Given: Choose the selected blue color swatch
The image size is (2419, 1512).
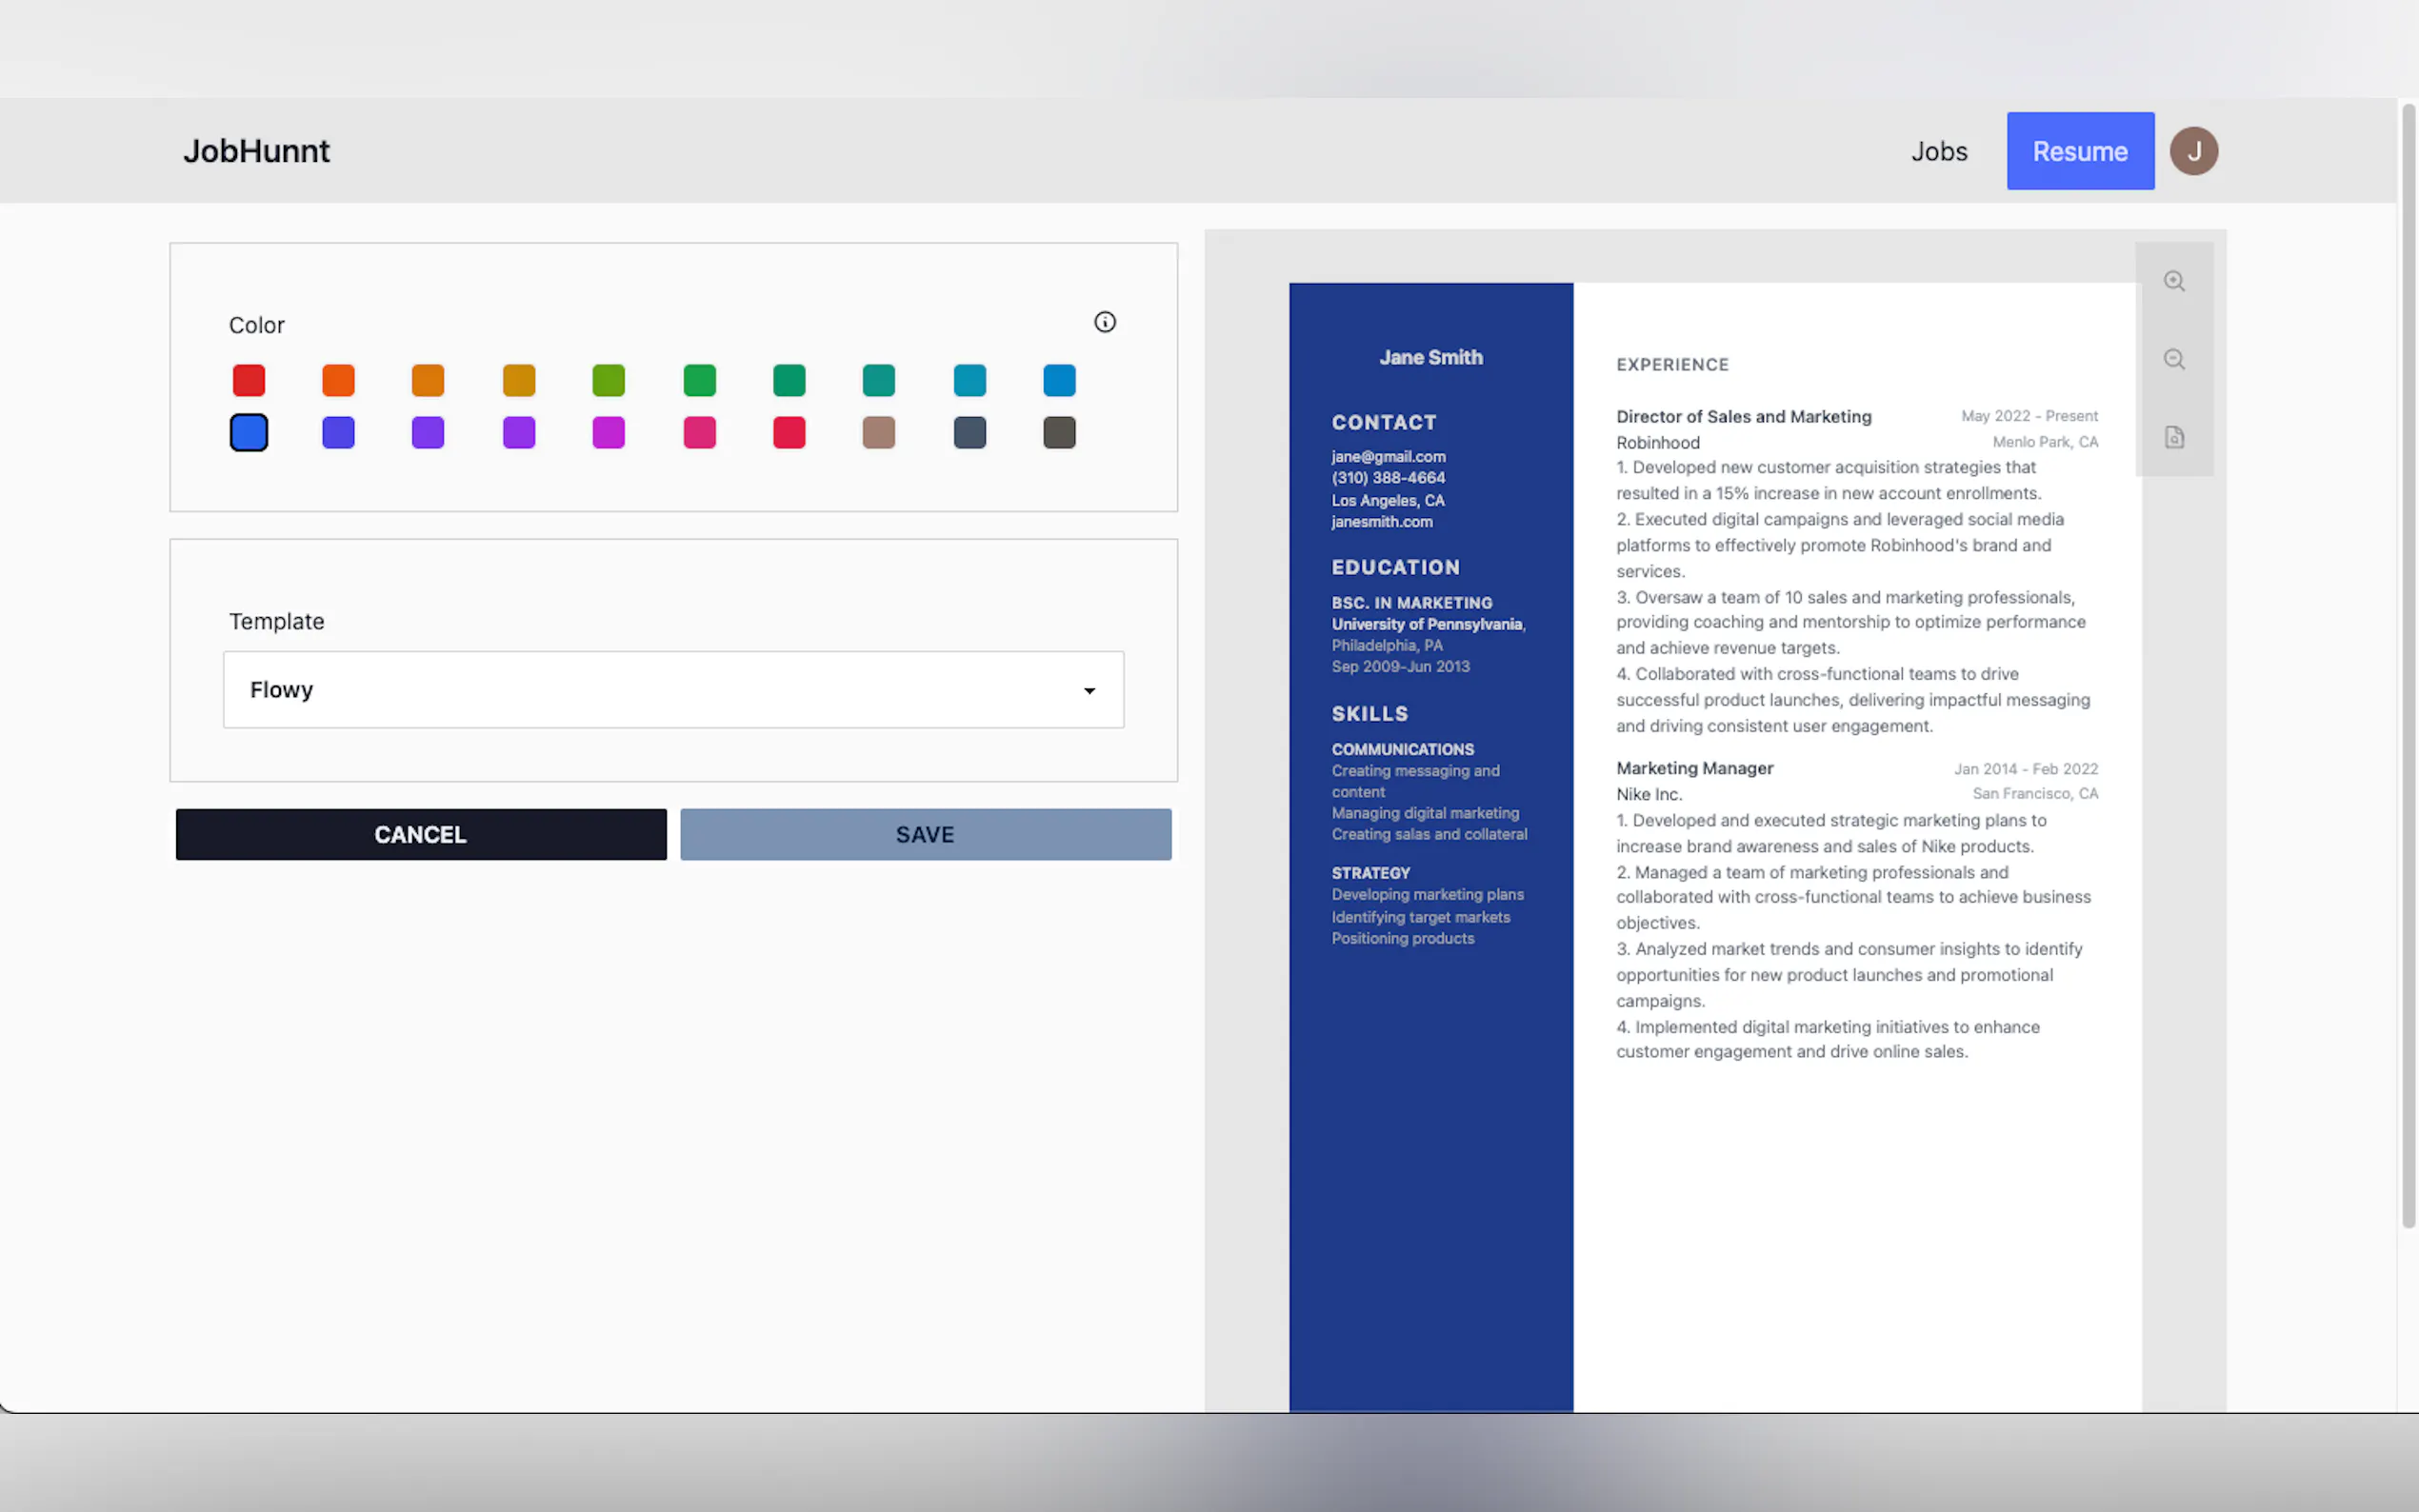Looking at the screenshot, I should click(249, 433).
